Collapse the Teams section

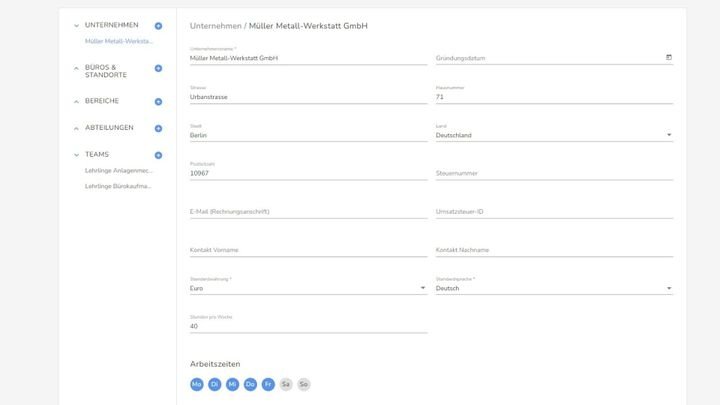click(76, 155)
